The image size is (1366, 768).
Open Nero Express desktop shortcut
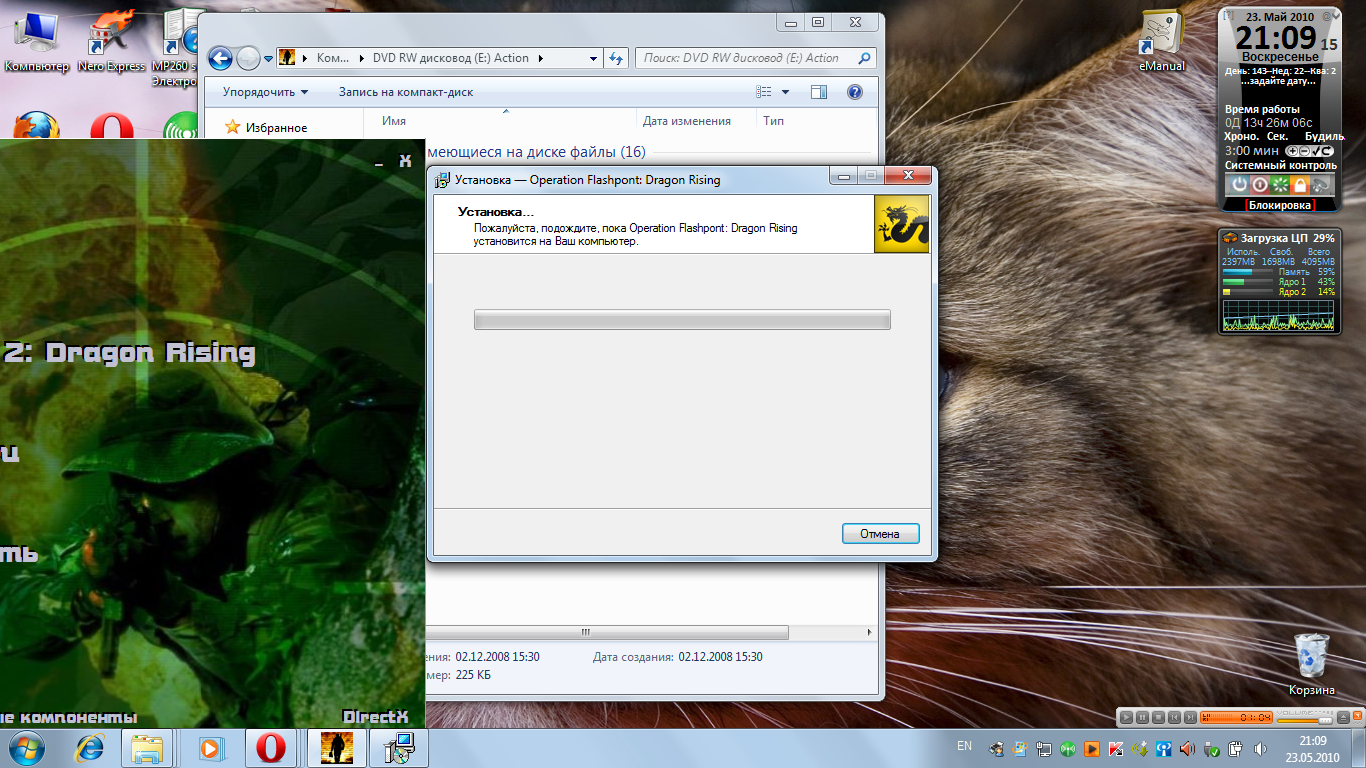(x=111, y=40)
